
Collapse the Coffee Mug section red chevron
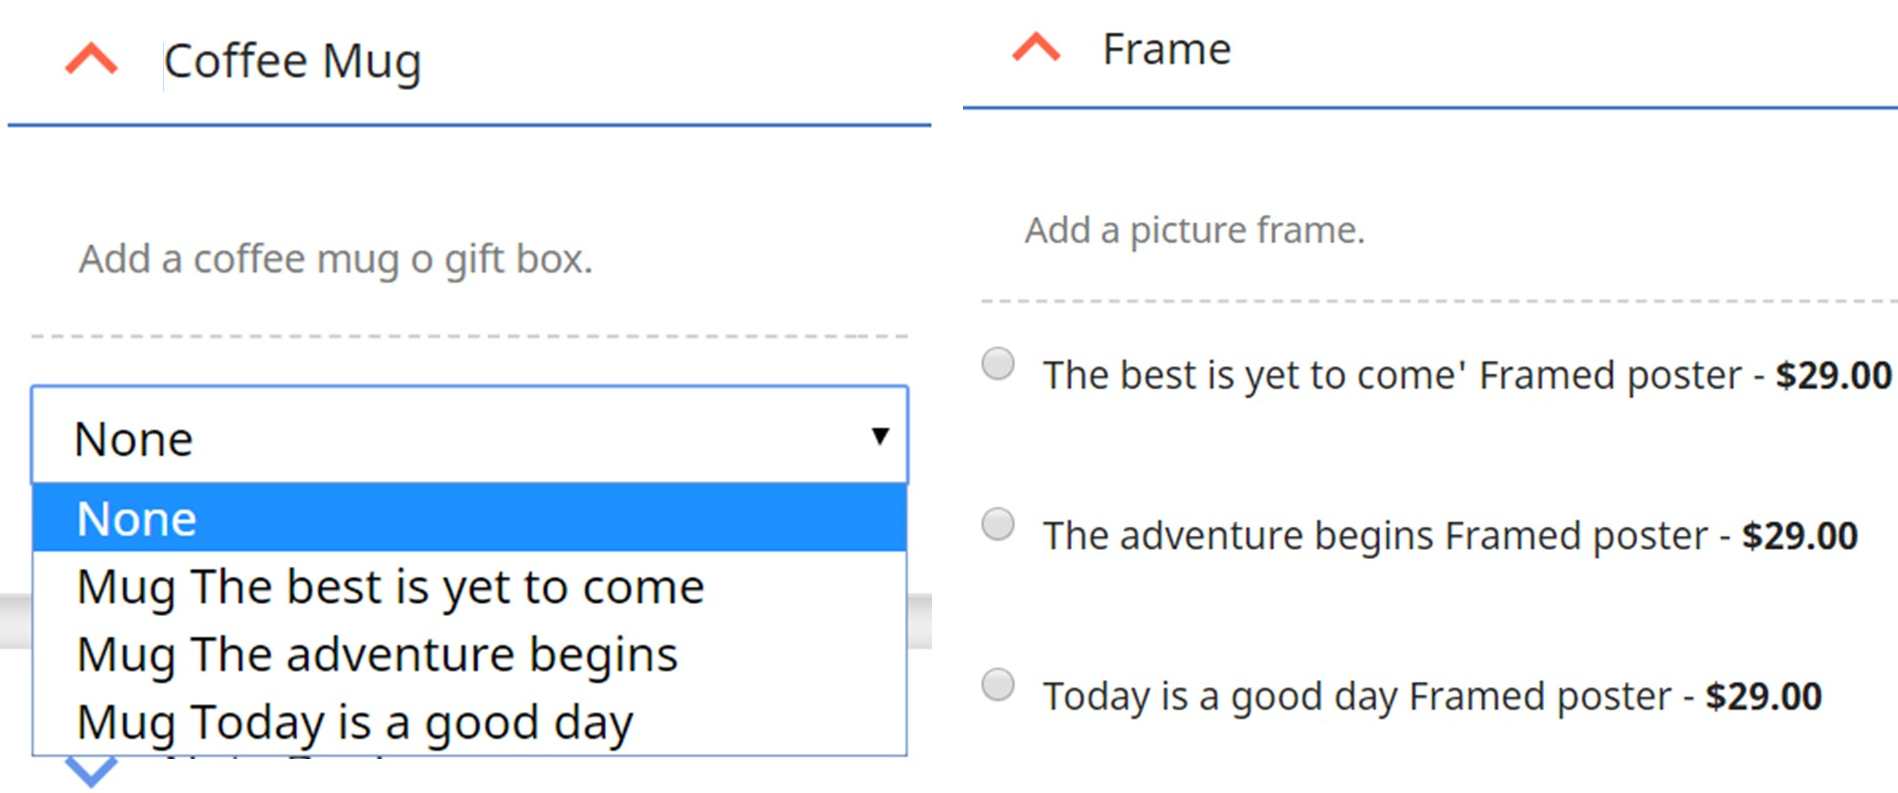pyautogui.click(x=91, y=59)
